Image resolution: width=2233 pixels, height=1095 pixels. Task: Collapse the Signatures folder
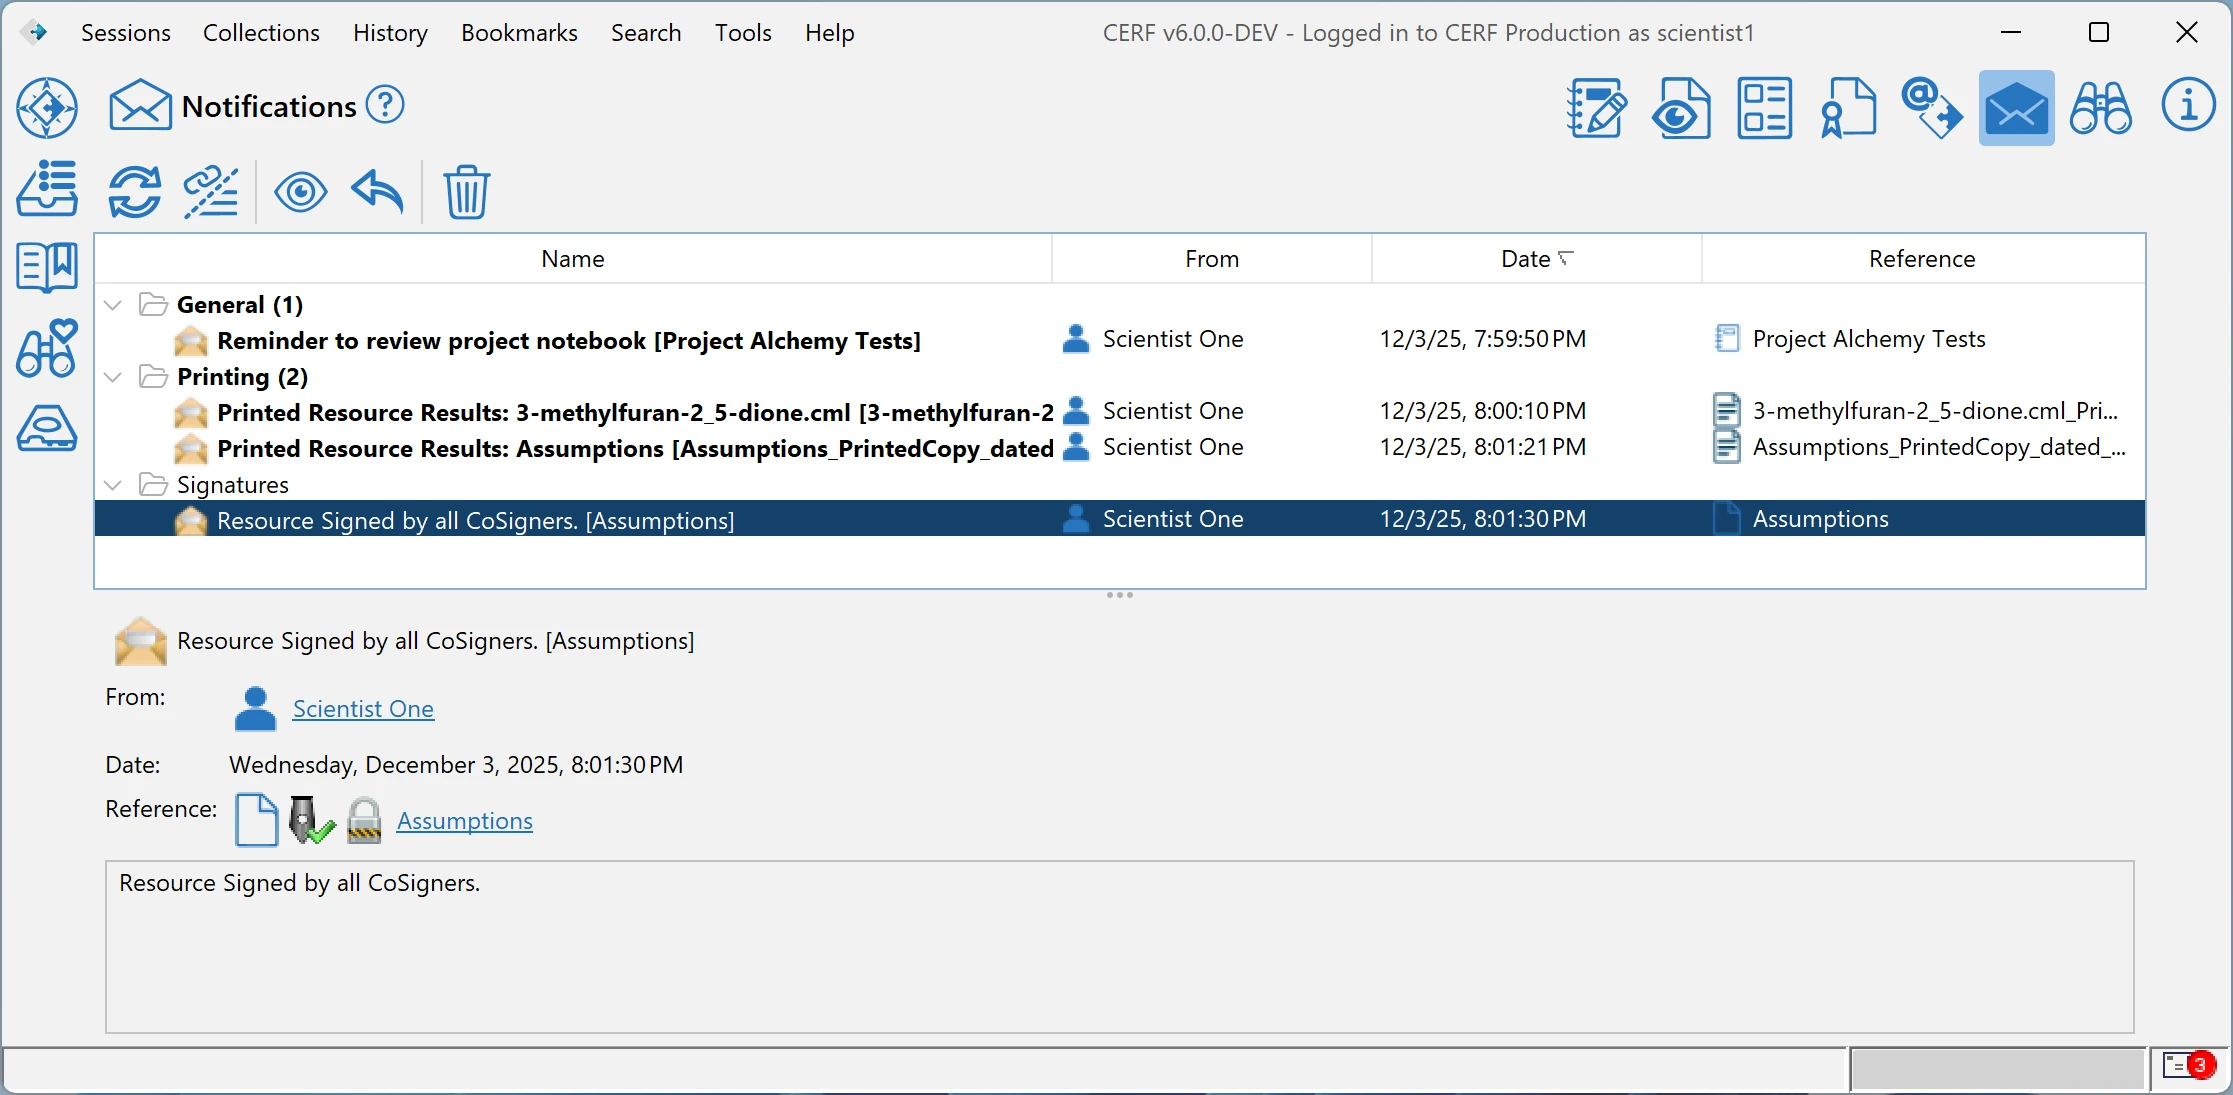[x=113, y=485]
